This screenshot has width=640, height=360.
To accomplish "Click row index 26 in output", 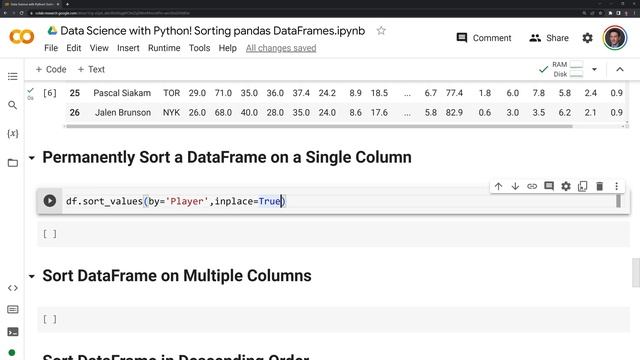I will click(75, 113).
